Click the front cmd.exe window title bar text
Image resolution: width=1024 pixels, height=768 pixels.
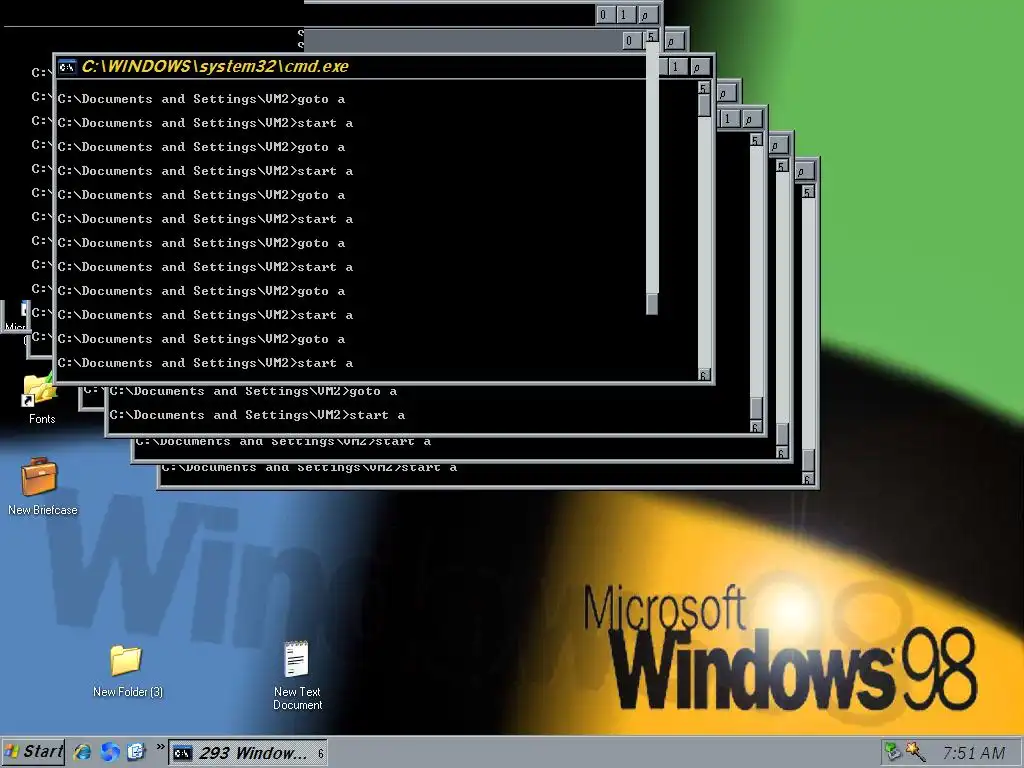[215, 67]
